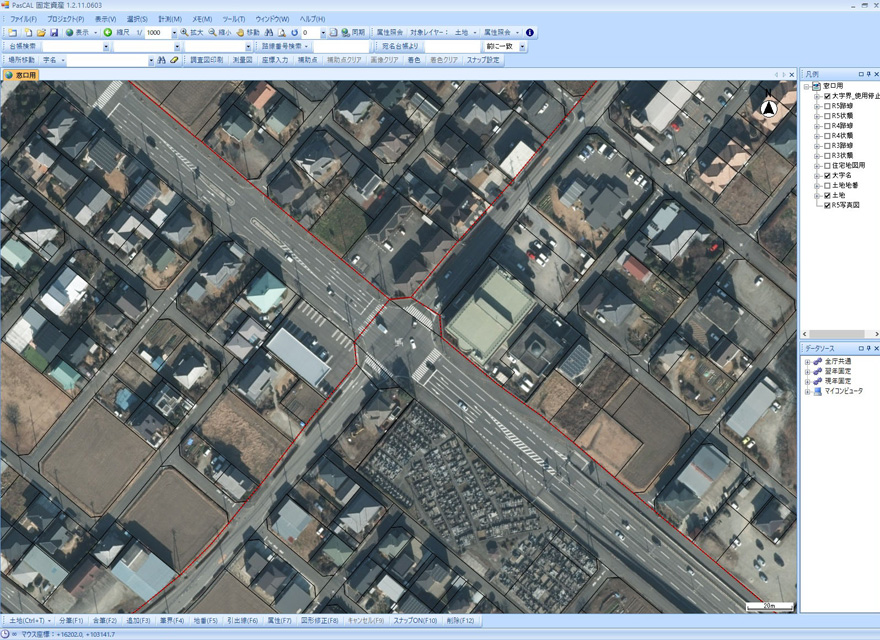
Task: Click the 調査図印刷 button
Action: [207, 60]
